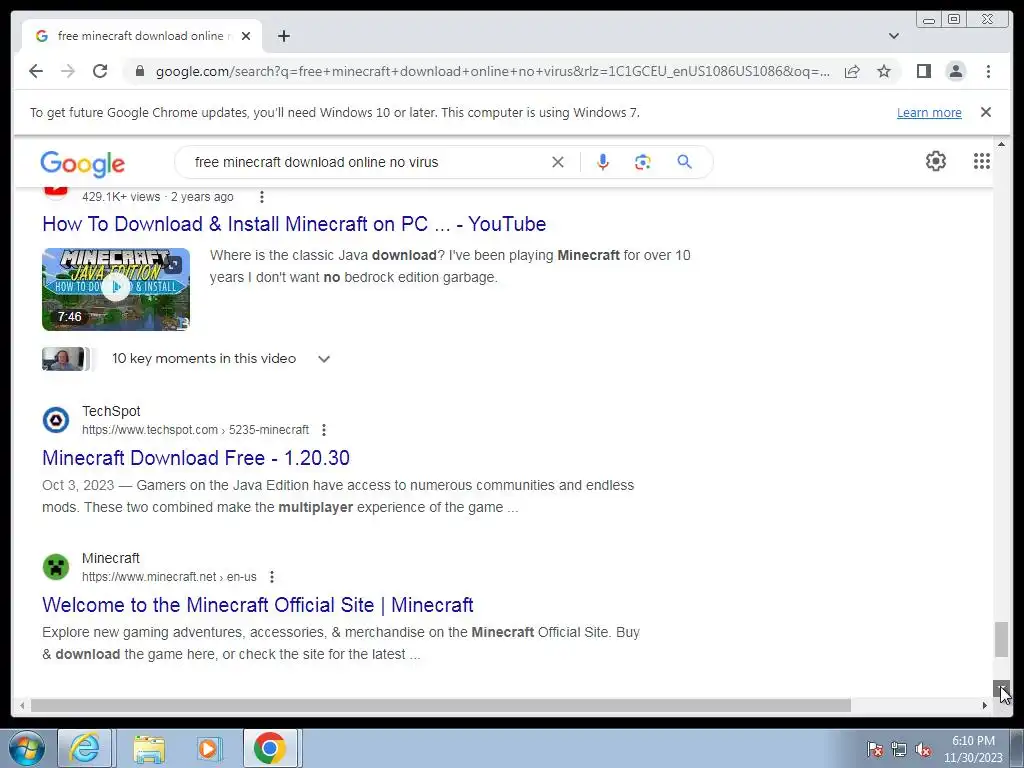Open the Windows Start menu
Screen dimensions: 1024x768
(x=27, y=748)
